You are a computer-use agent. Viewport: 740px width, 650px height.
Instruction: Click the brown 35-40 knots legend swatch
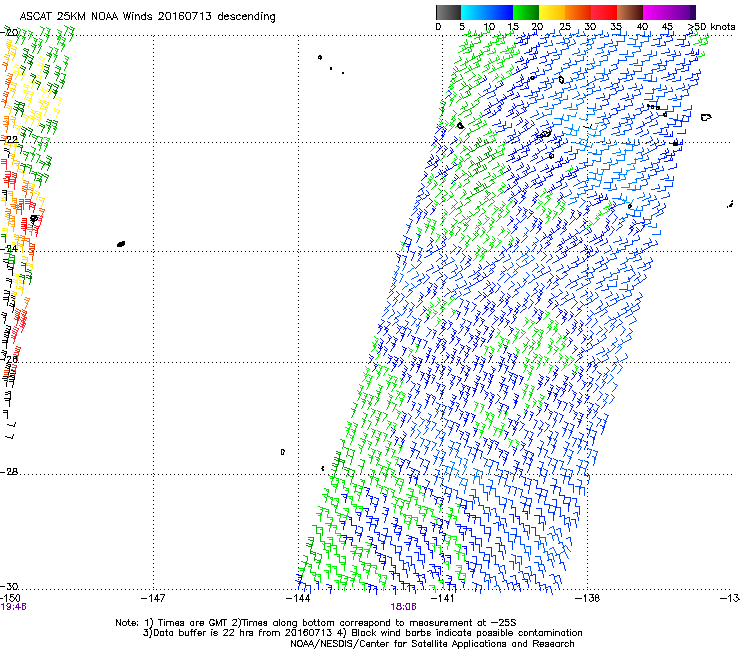tap(630, 12)
